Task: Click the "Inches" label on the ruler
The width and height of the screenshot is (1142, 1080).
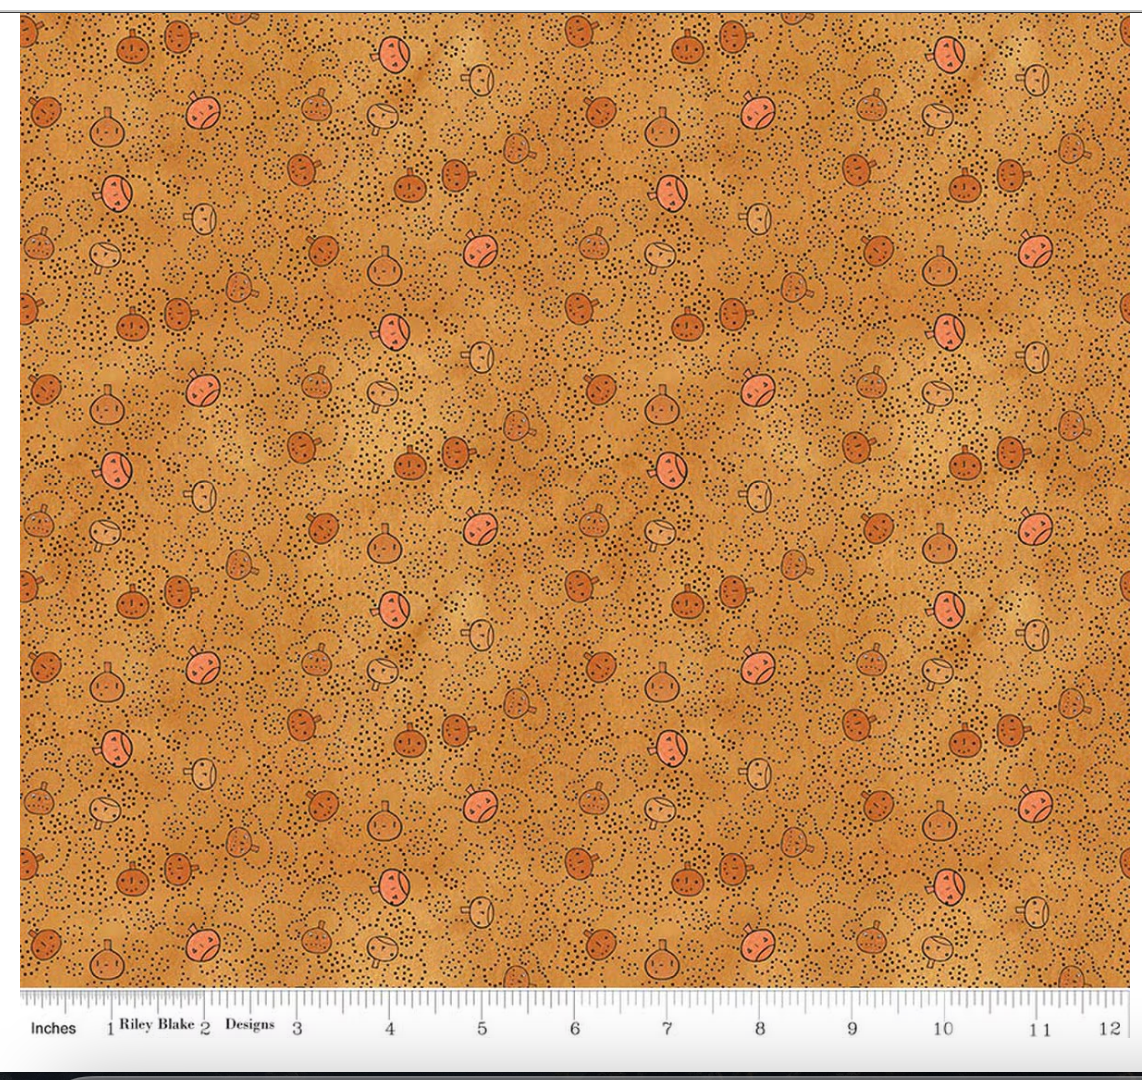Action: pos(53,1028)
